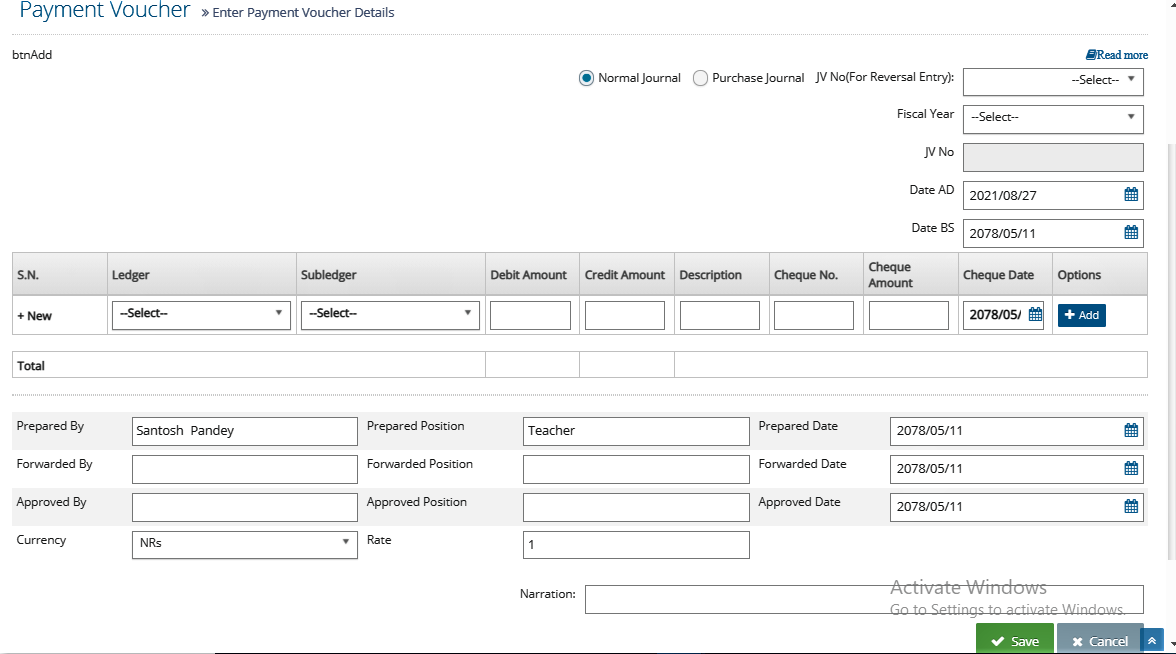
Task: Save the payment voucher
Action: coord(1015,640)
